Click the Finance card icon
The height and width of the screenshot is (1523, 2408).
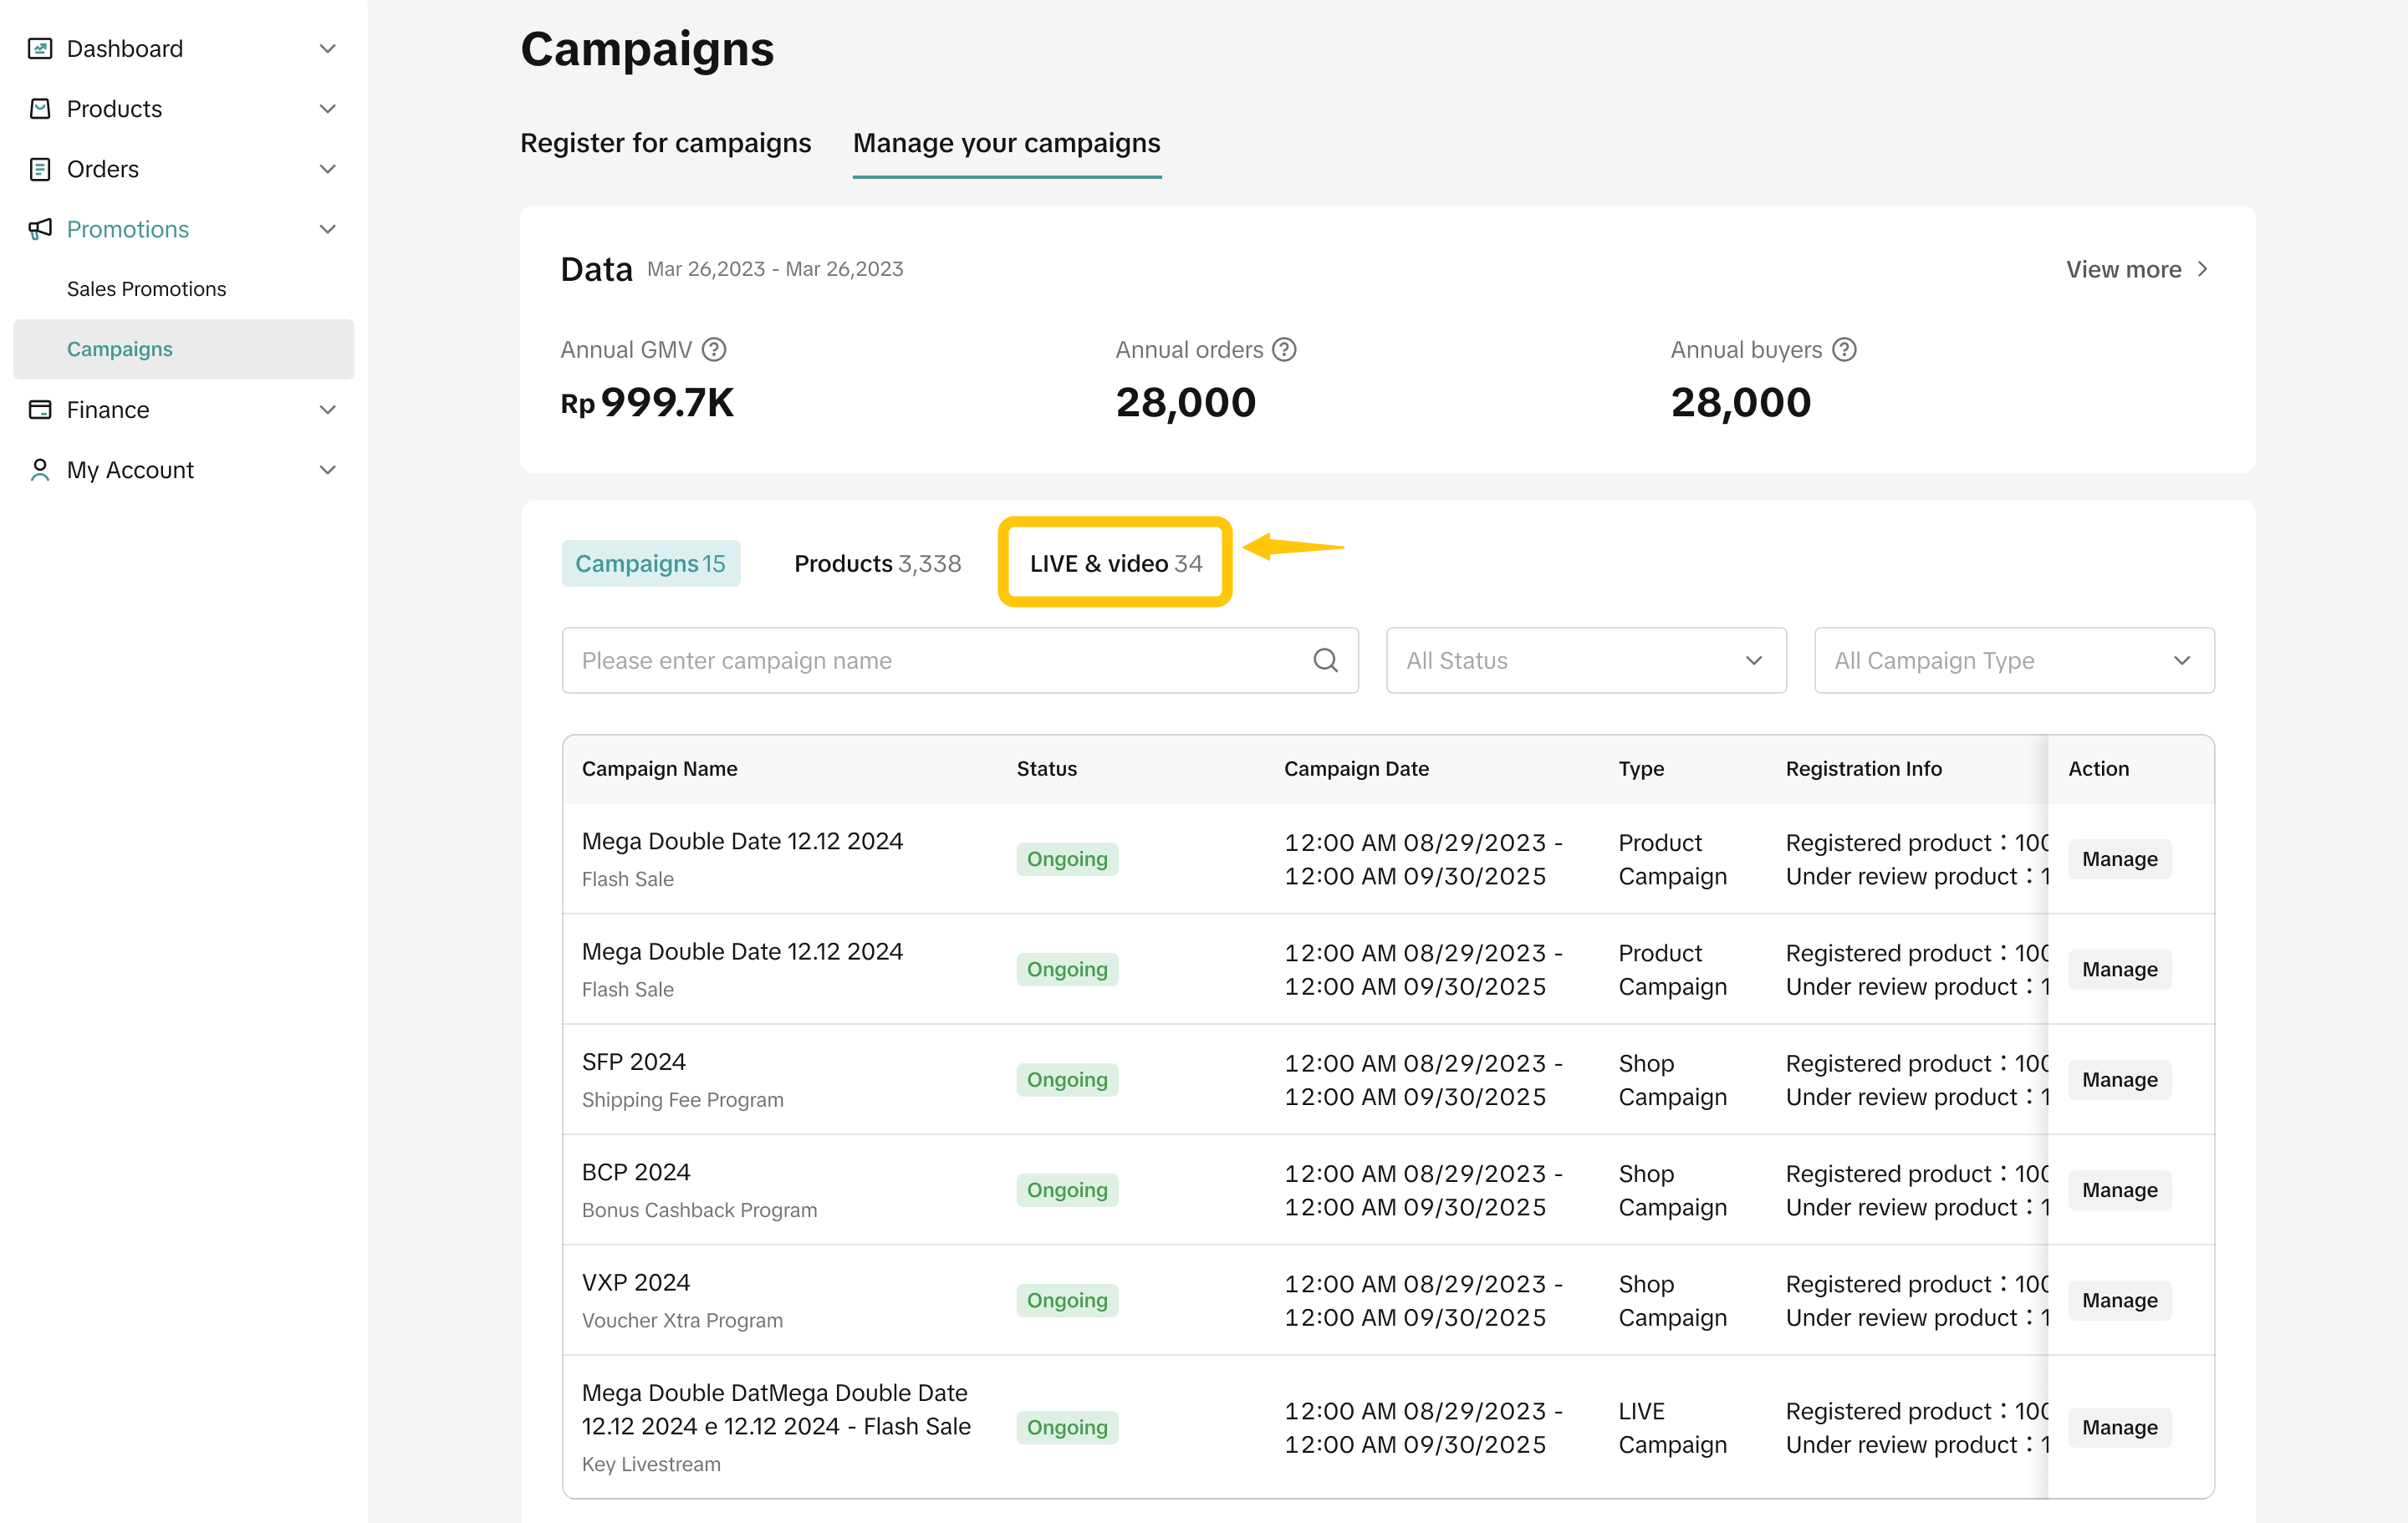tap(40, 410)
